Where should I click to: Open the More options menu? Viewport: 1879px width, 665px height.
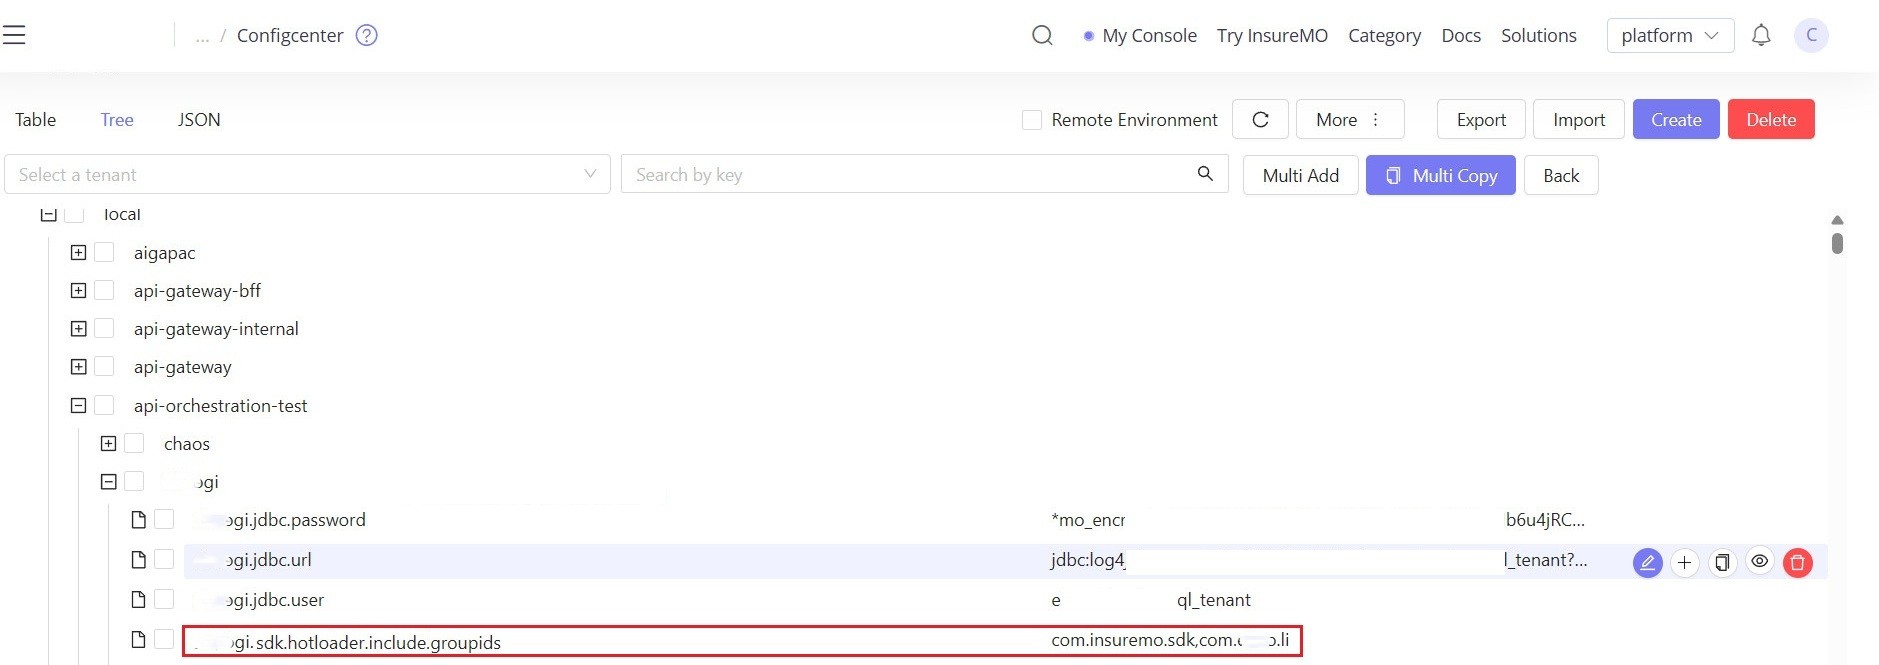1350,119
